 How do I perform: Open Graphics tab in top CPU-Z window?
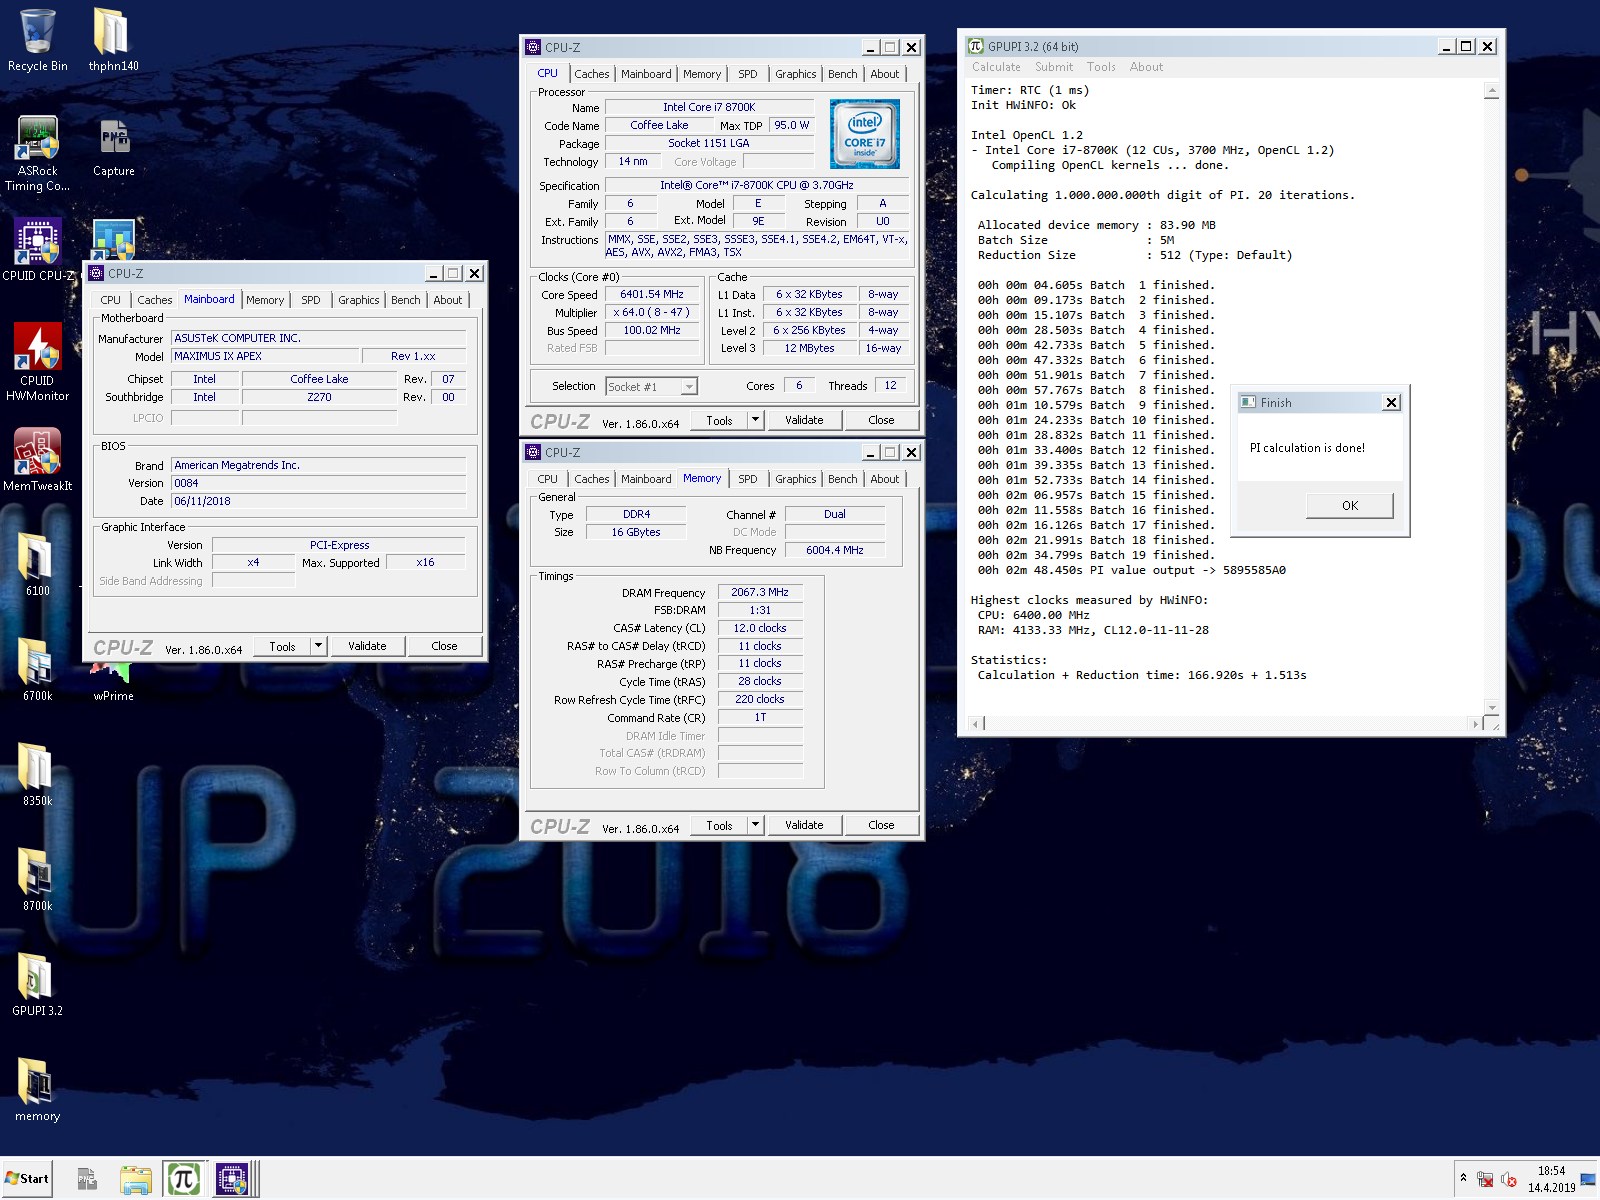coord(795,74)
